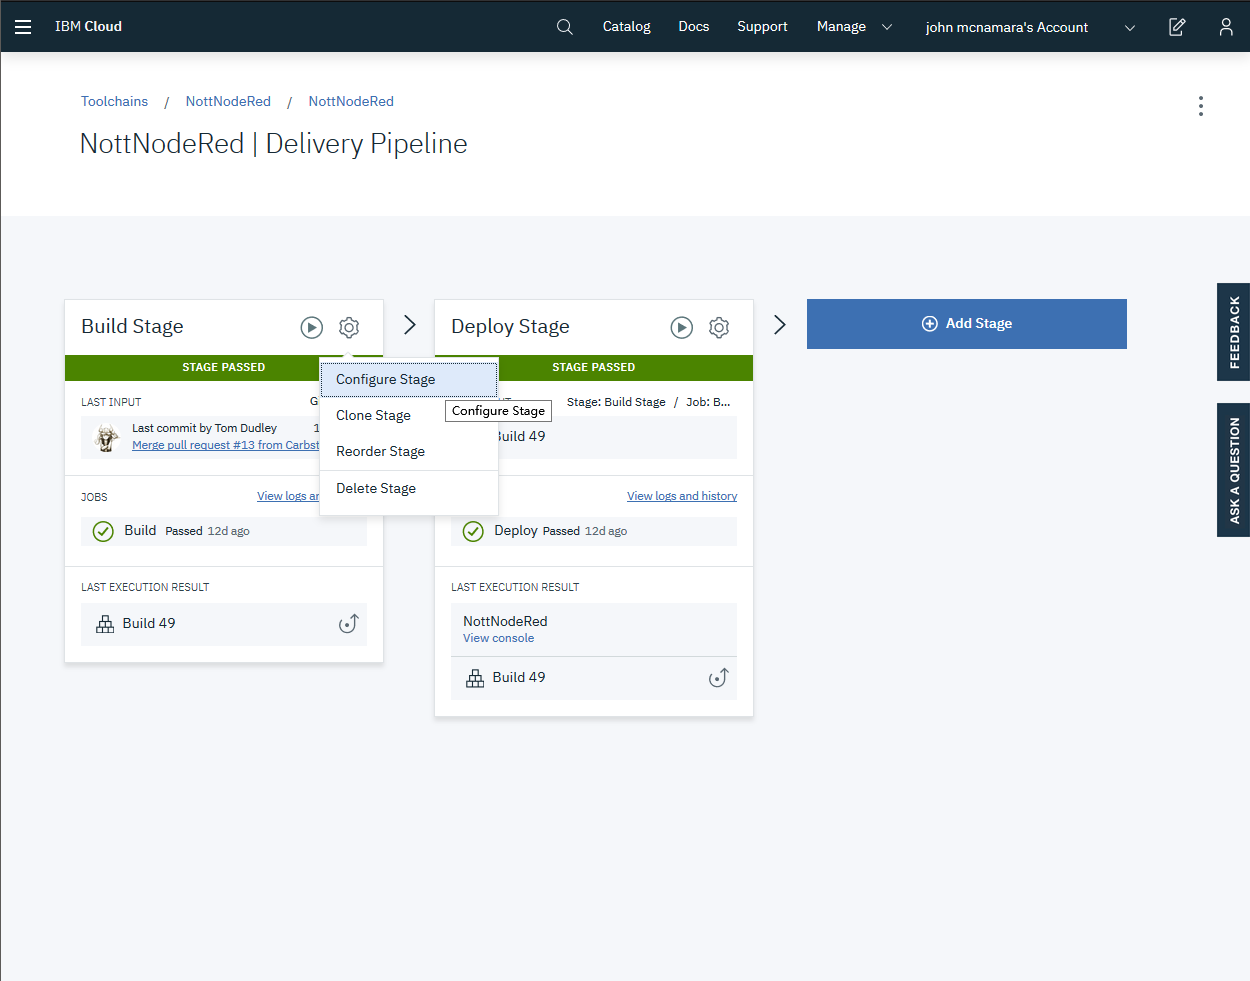This screenshot has width=1250, height=981.
Task: Click Tom Dudley's commit avatar
Action: point(105,437)
